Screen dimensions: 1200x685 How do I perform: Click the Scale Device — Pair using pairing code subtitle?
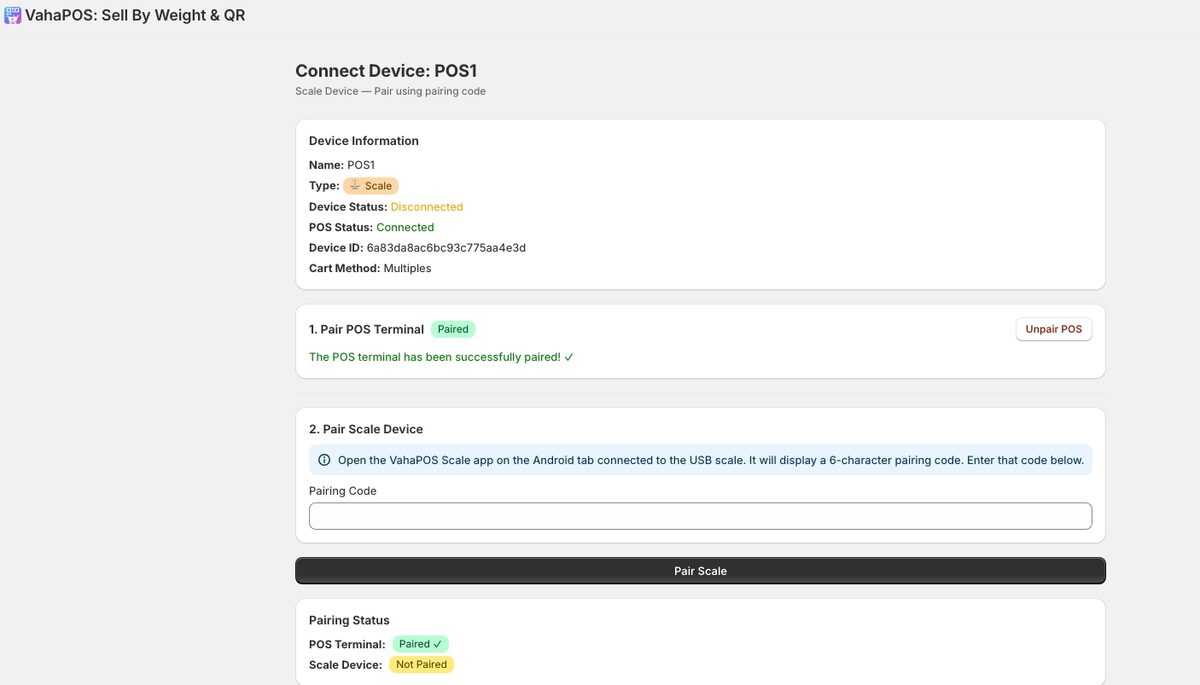click(390, 91)
